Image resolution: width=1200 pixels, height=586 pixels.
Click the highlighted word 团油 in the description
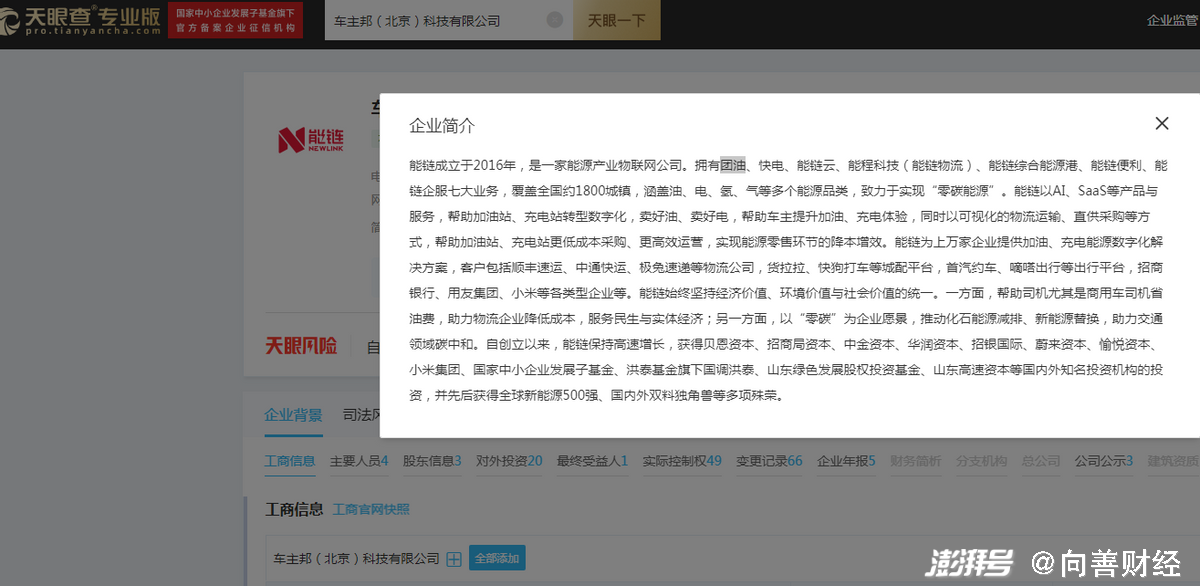click(x=733, y=165)
